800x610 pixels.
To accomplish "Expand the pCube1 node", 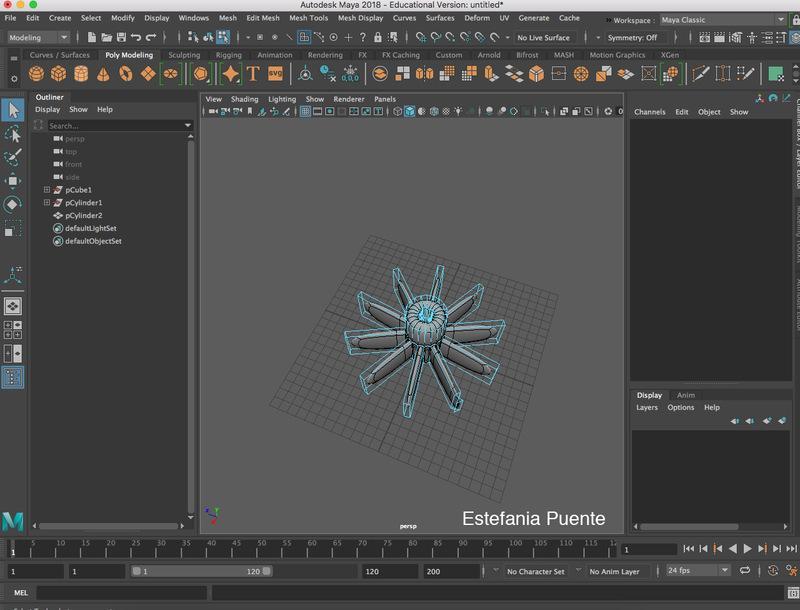I will [x=46, y=190].
